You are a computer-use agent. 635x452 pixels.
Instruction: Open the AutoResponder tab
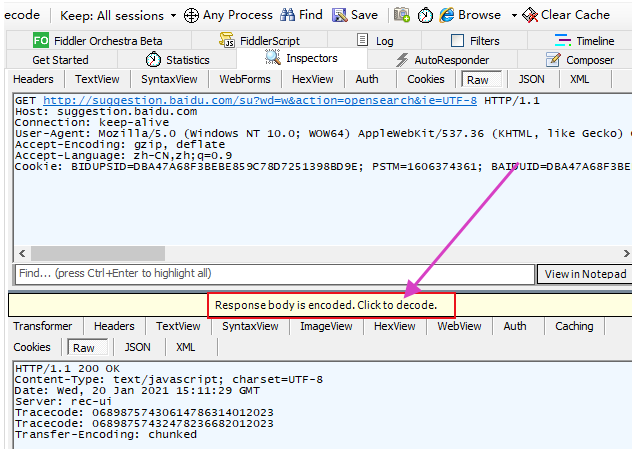pyautogui.click(x=442, y=60)
